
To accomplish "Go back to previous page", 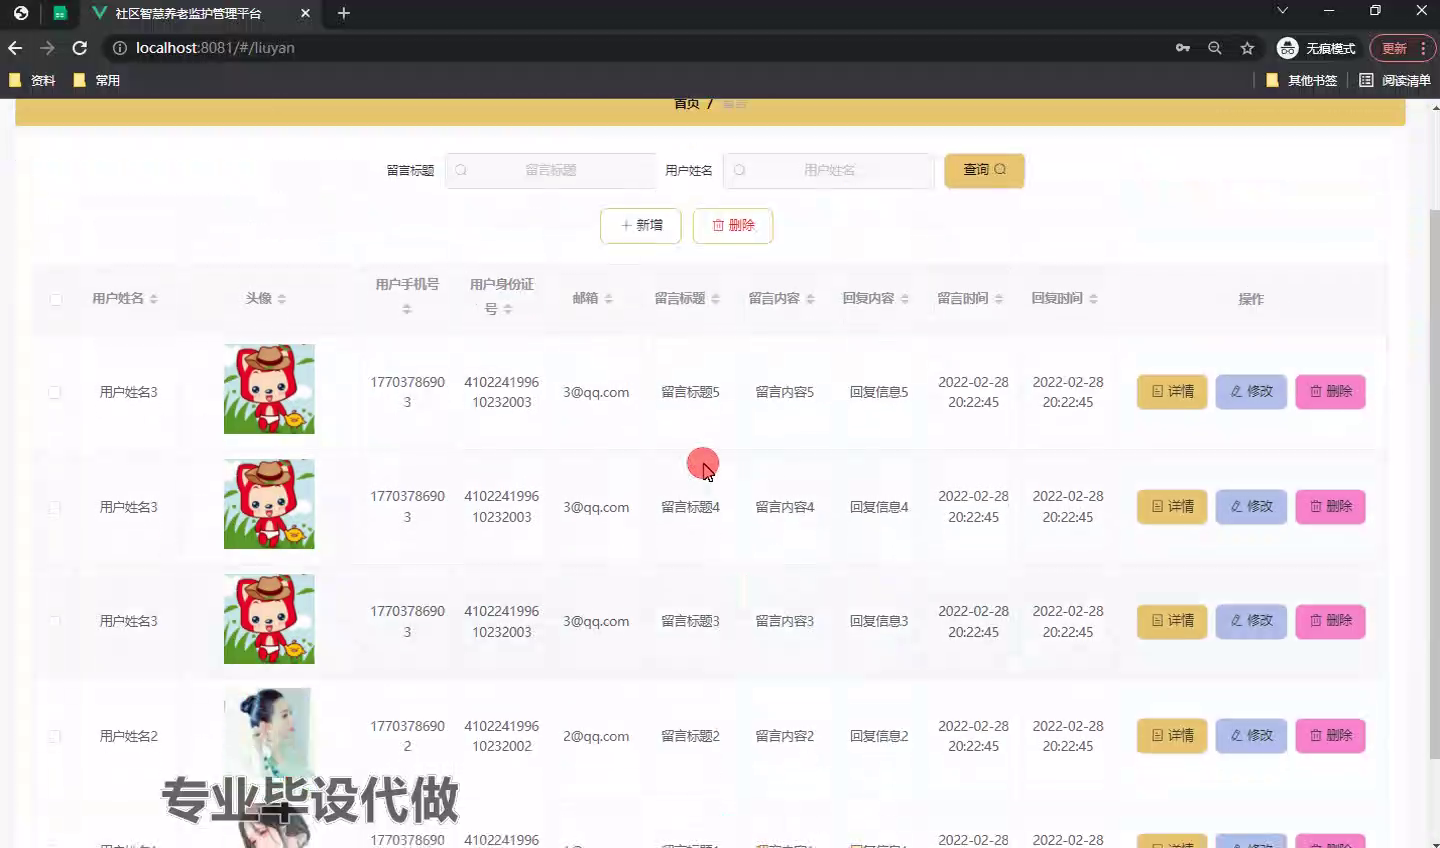I will (x=15, y=48).
